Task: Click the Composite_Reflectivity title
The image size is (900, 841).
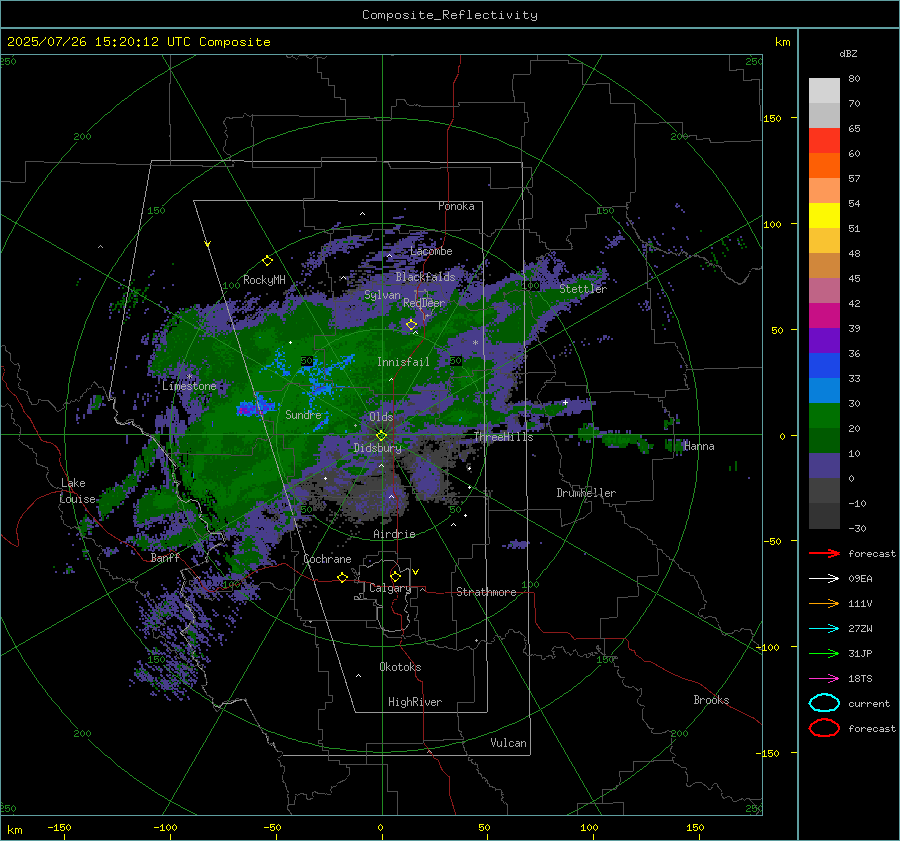Action: pos(450,15)
